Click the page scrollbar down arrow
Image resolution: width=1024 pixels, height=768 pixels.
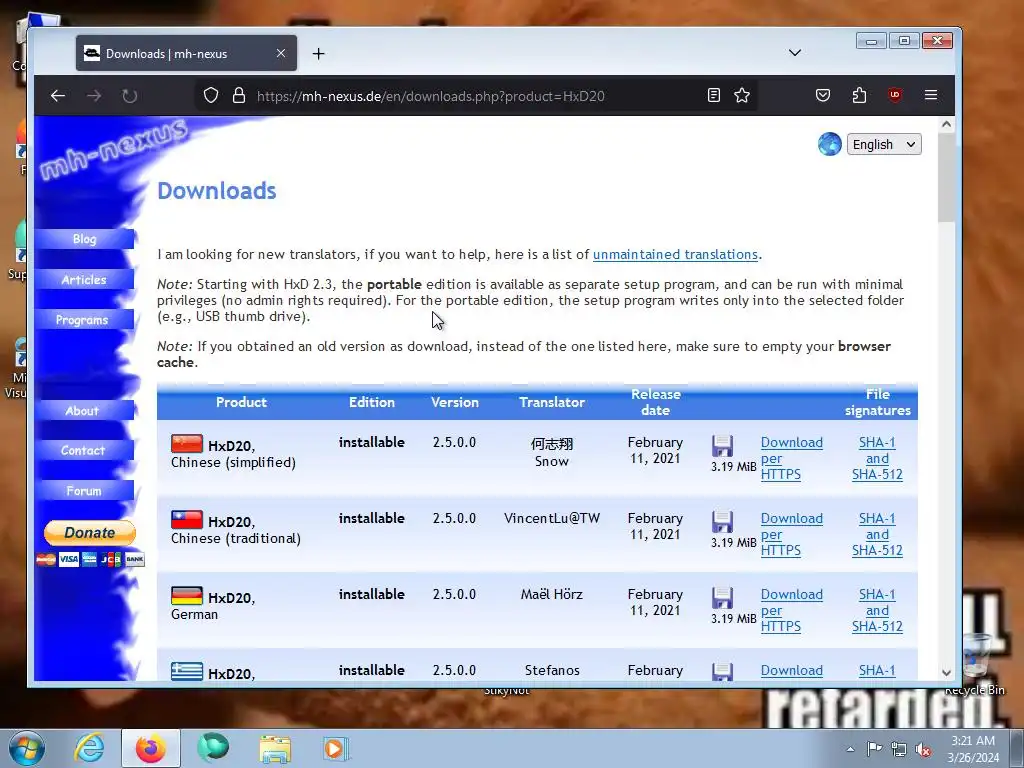946,673
